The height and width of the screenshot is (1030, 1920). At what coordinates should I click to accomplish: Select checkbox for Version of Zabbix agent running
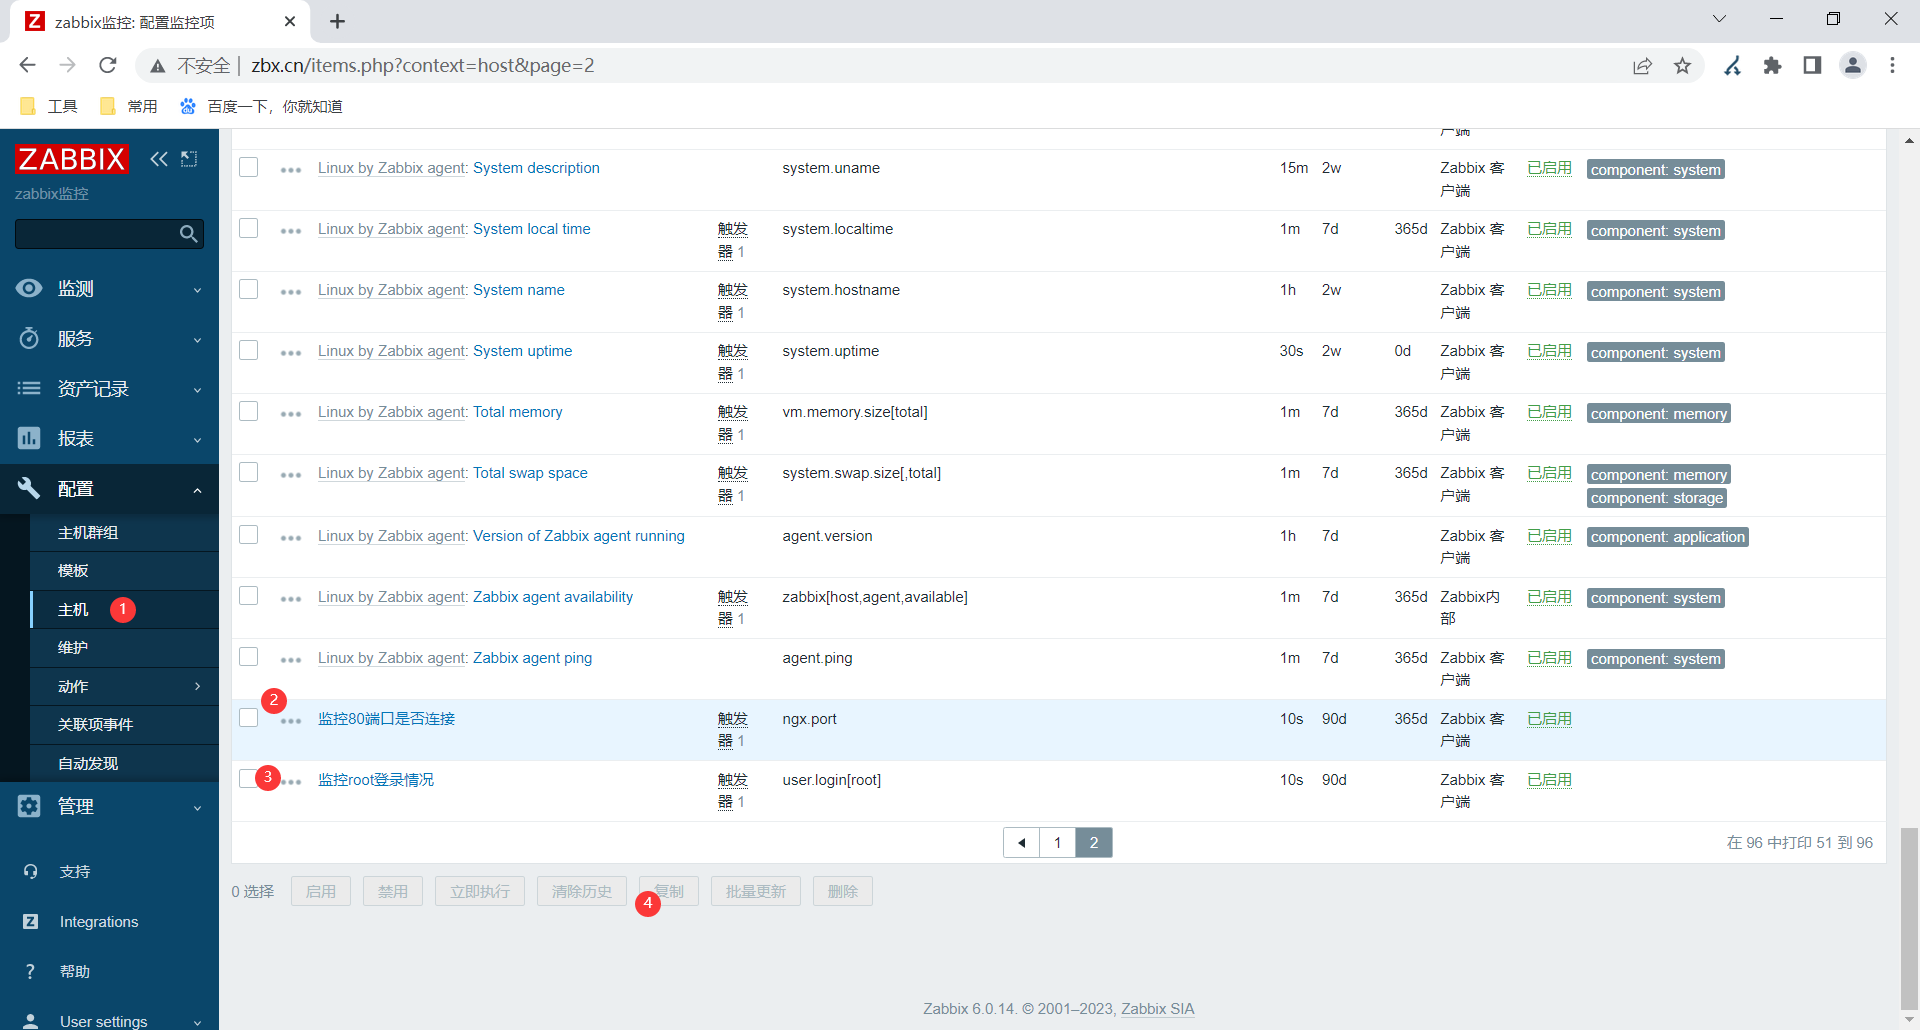point(249,535)
